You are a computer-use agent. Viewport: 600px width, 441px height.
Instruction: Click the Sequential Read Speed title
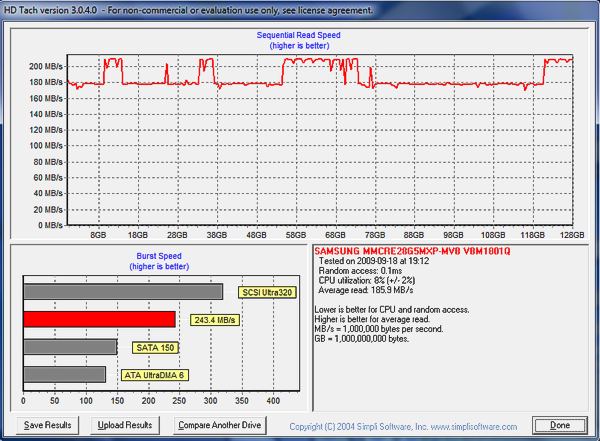(x=298, y=35)
